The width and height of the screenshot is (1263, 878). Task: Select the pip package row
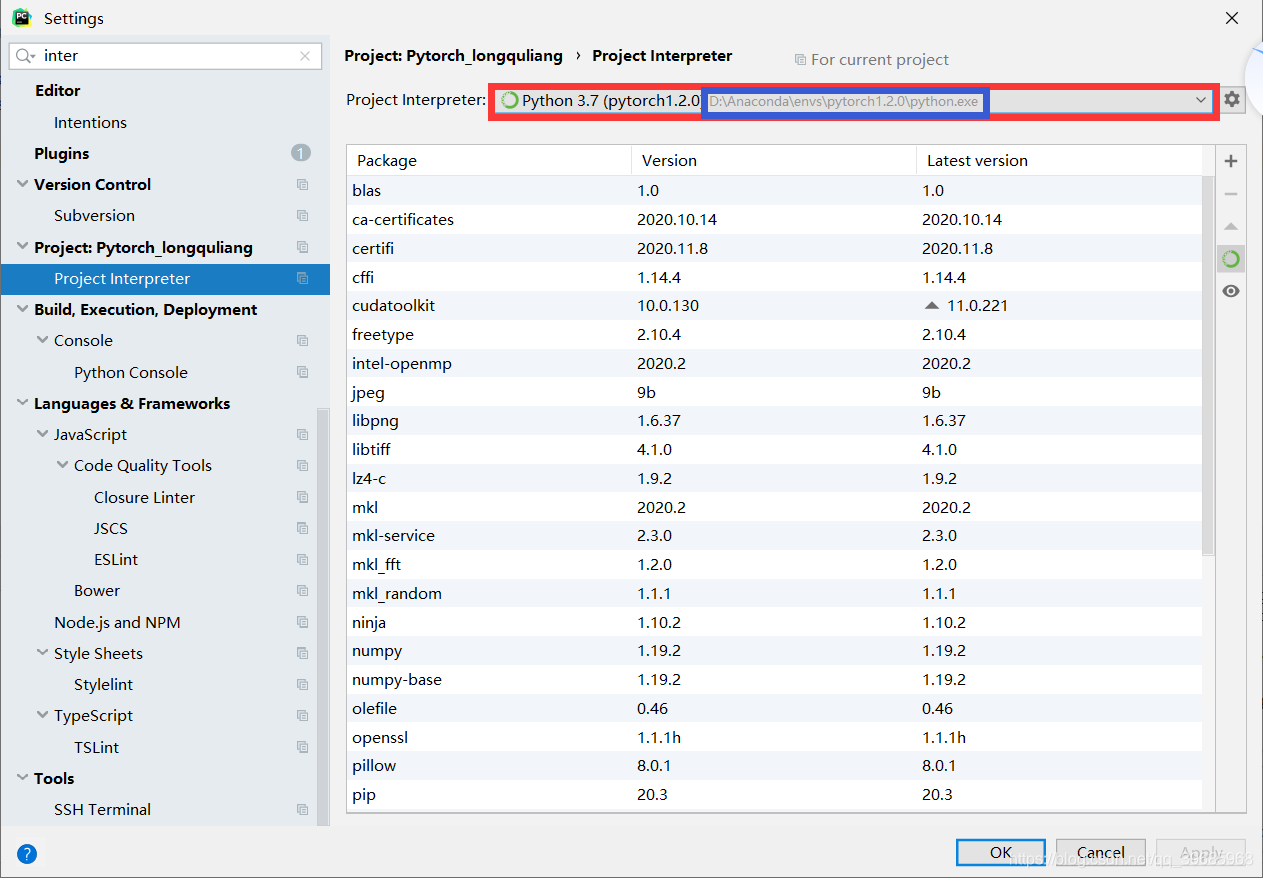pos(775,795)
